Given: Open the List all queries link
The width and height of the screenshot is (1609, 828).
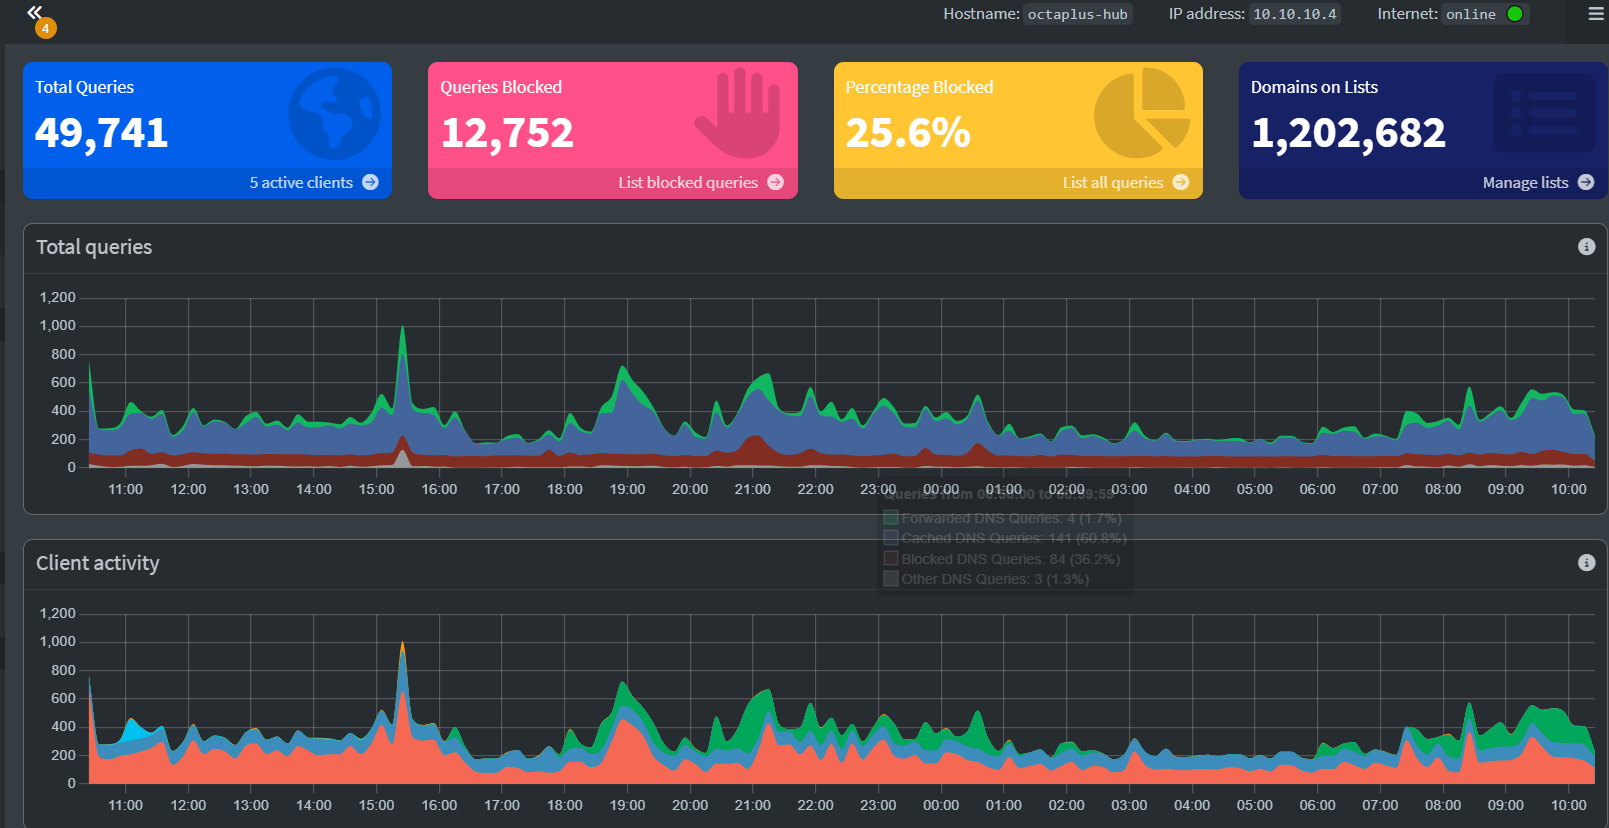Looking at the screenshot, I should pos(1112,182).
